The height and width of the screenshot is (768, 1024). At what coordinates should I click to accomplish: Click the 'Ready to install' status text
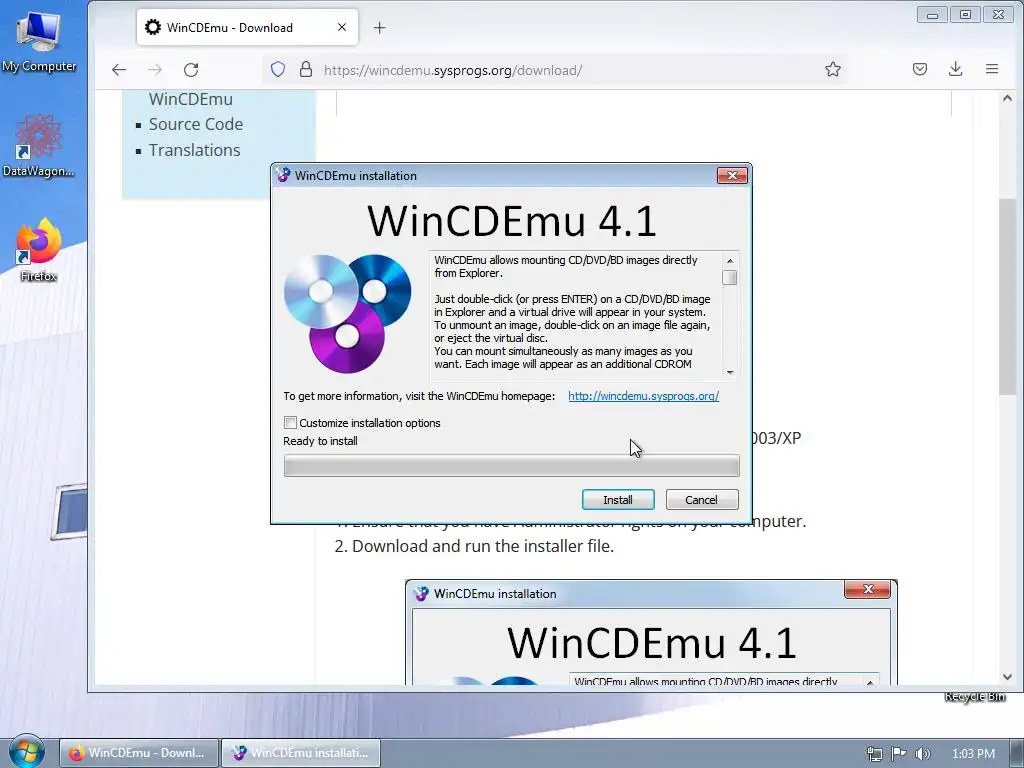(320, 441)
